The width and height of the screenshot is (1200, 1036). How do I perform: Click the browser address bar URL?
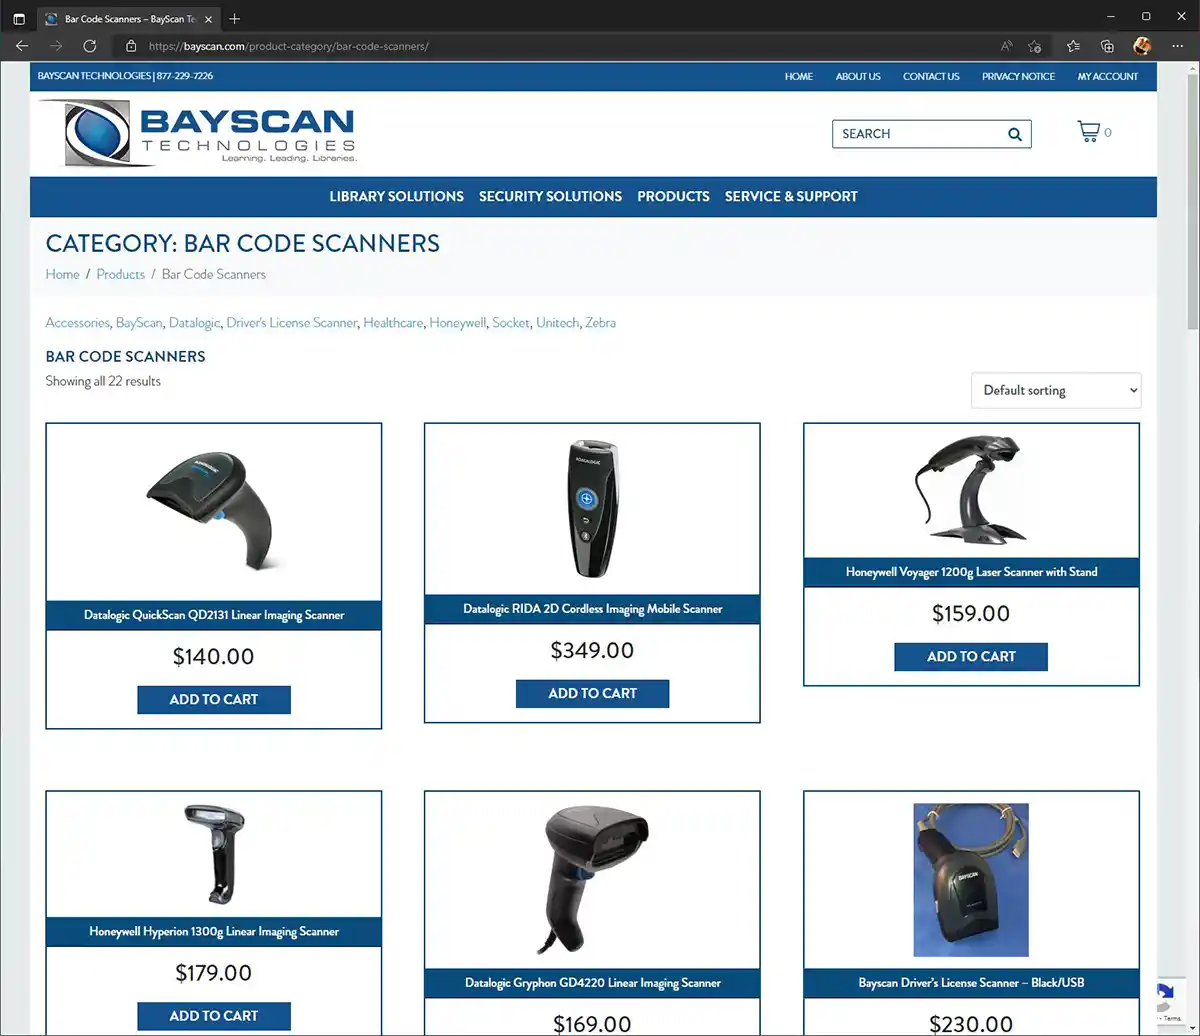pos(288,46)
